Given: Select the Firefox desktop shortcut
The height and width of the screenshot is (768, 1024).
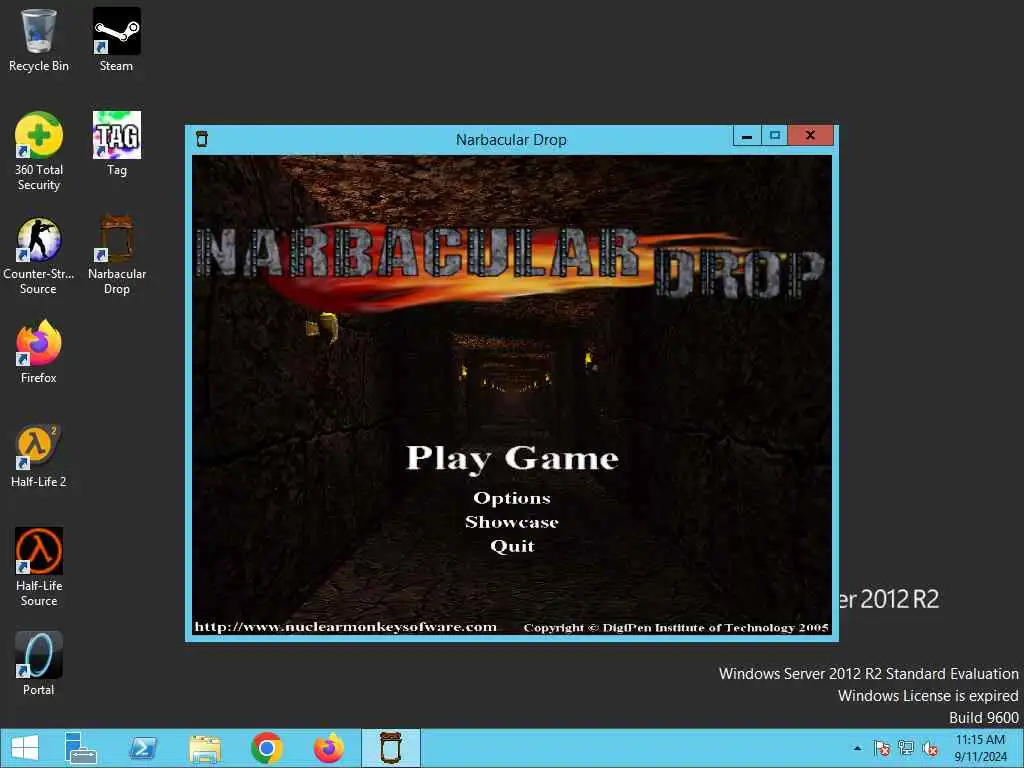Looking at the screenshot, I should pos(39,351).
